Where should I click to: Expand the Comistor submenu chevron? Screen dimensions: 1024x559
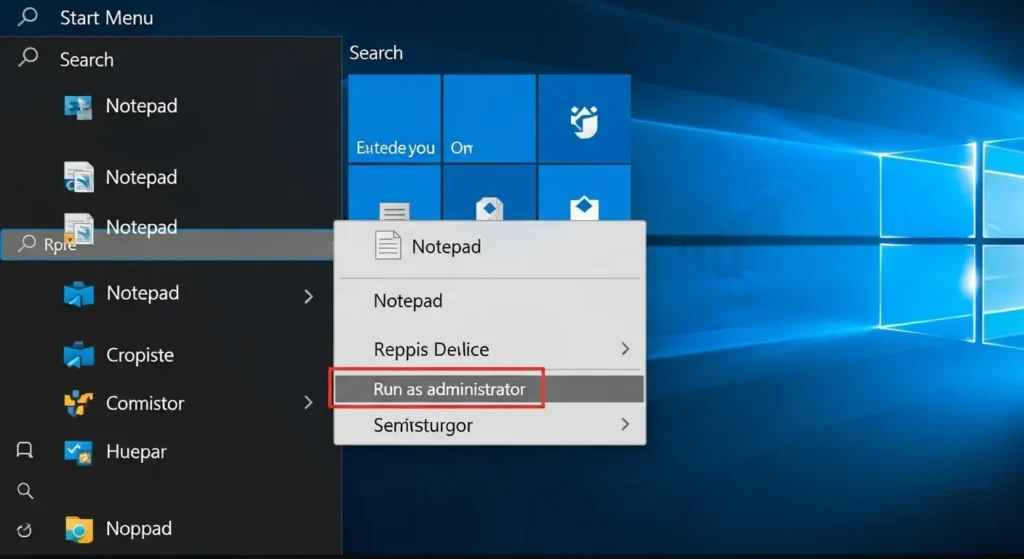(x=308, y=402)
